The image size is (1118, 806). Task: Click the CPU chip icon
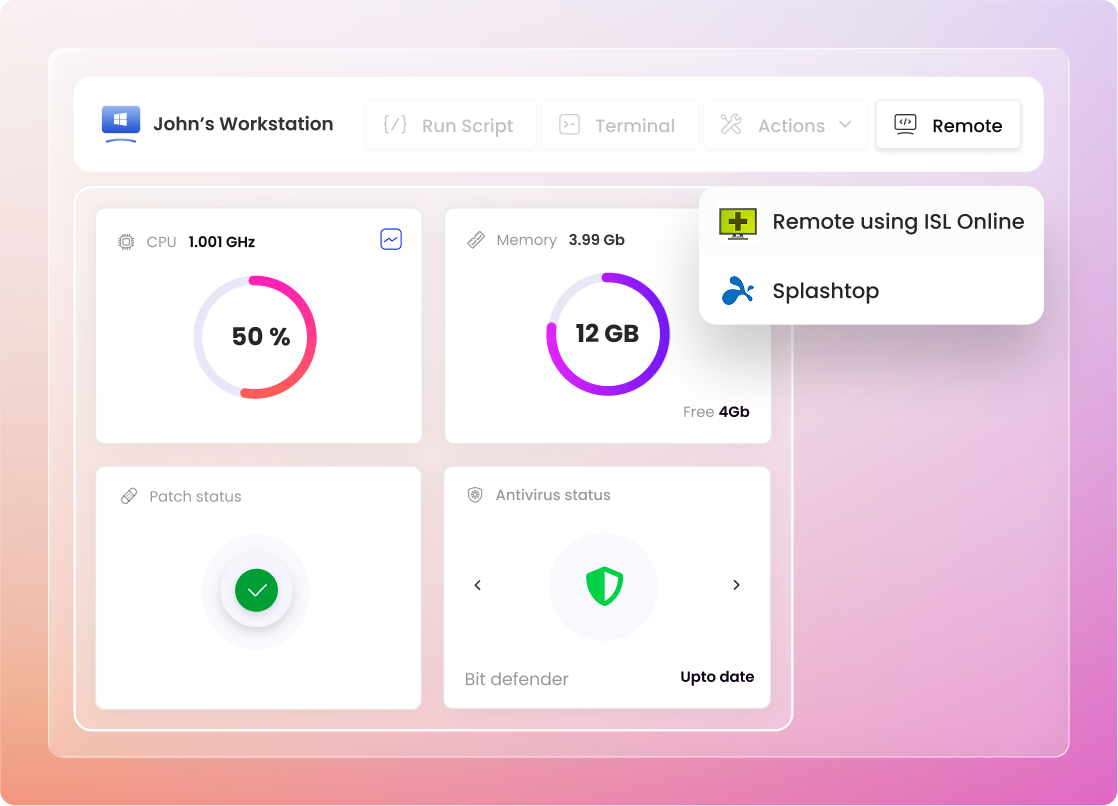(126, 242)
